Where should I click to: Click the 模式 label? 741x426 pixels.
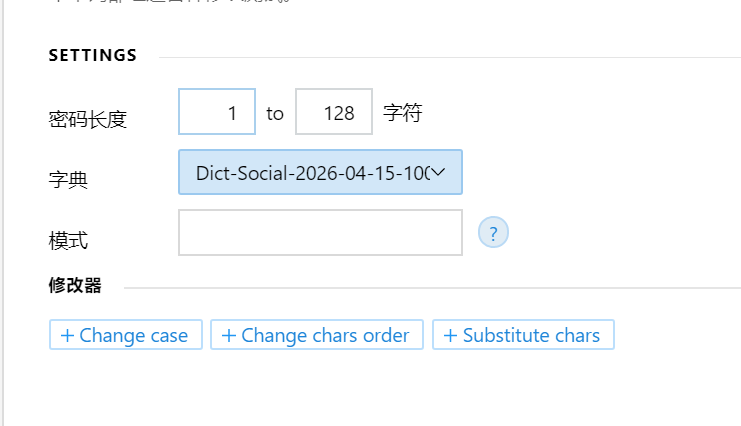[68, 241]
